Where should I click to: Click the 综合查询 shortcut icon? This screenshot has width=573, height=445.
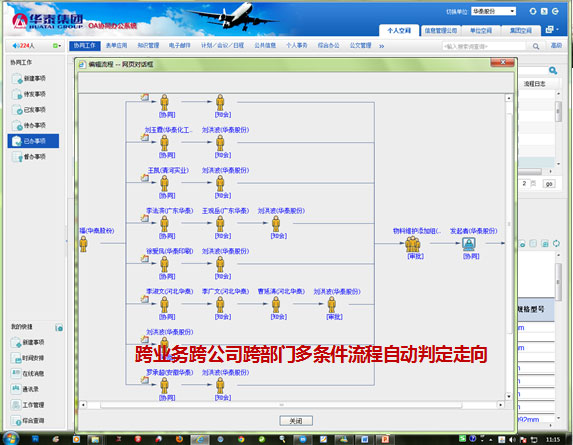[16, 421]
